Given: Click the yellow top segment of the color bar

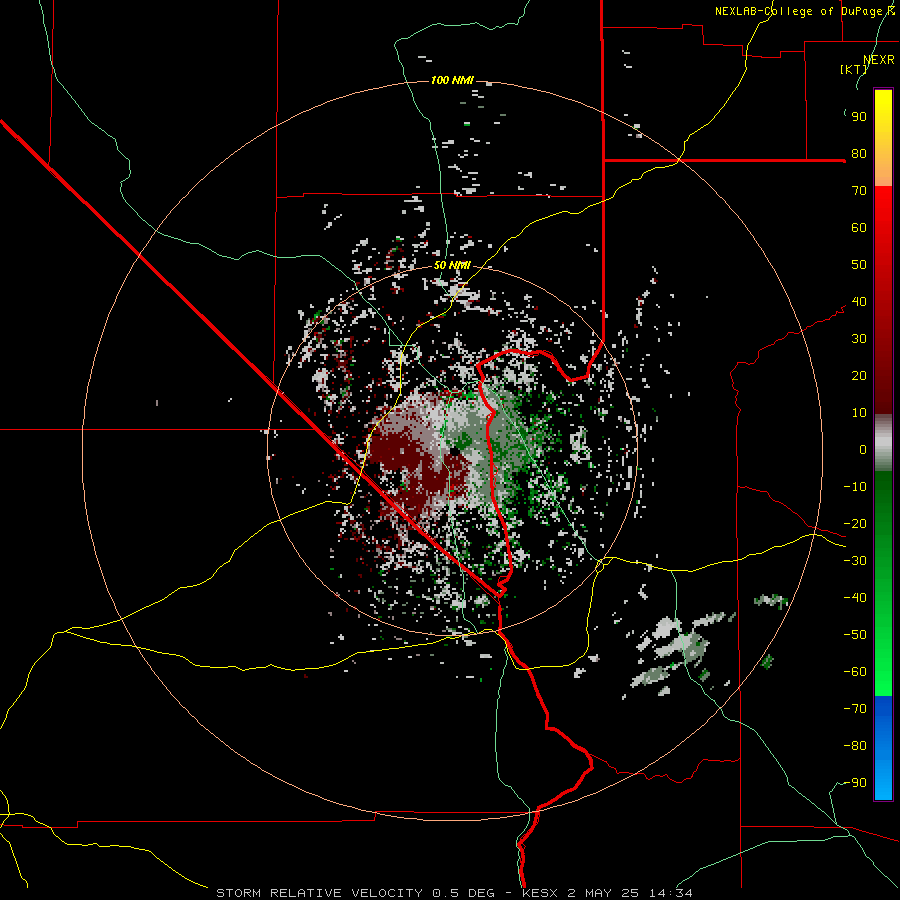Looking at the screenshot, I should coord(883,138).
